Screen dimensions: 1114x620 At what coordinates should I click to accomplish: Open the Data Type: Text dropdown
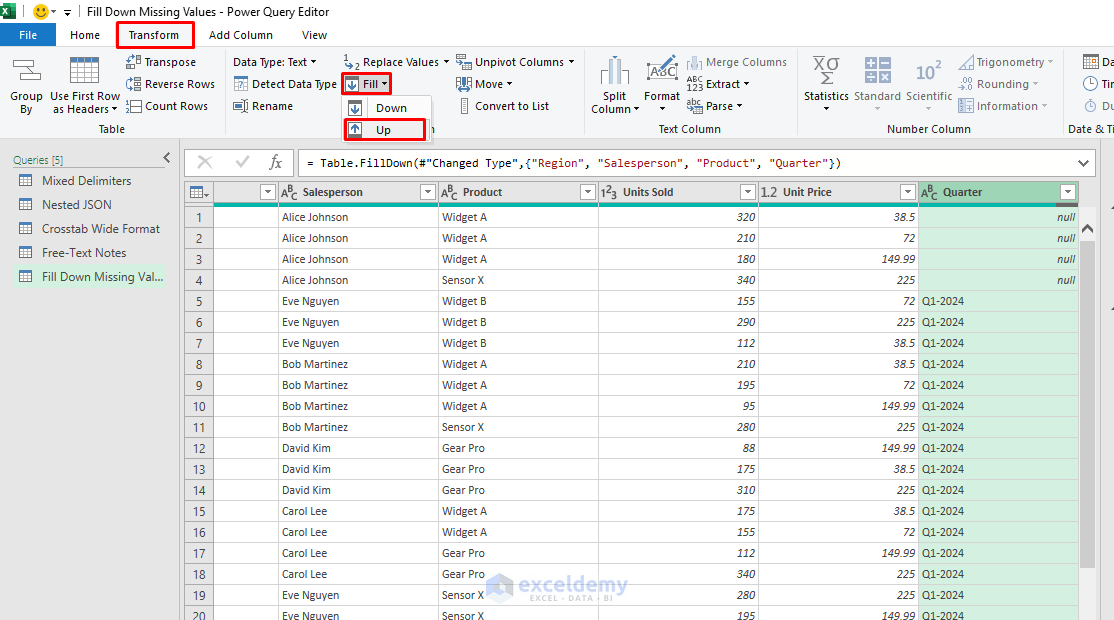(275, 62)
